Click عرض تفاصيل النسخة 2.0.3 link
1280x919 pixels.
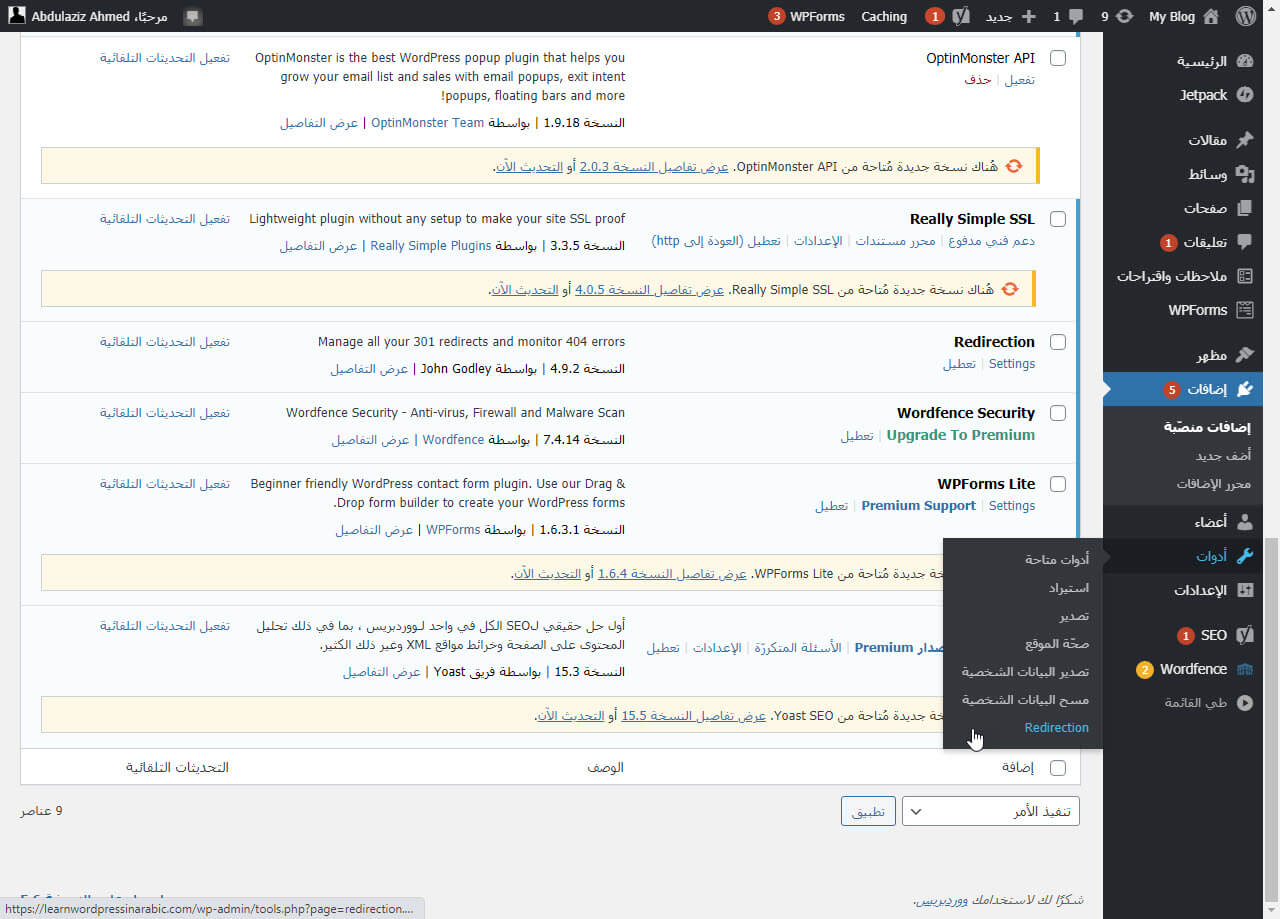pyautogui.click(x=654, y=166)
